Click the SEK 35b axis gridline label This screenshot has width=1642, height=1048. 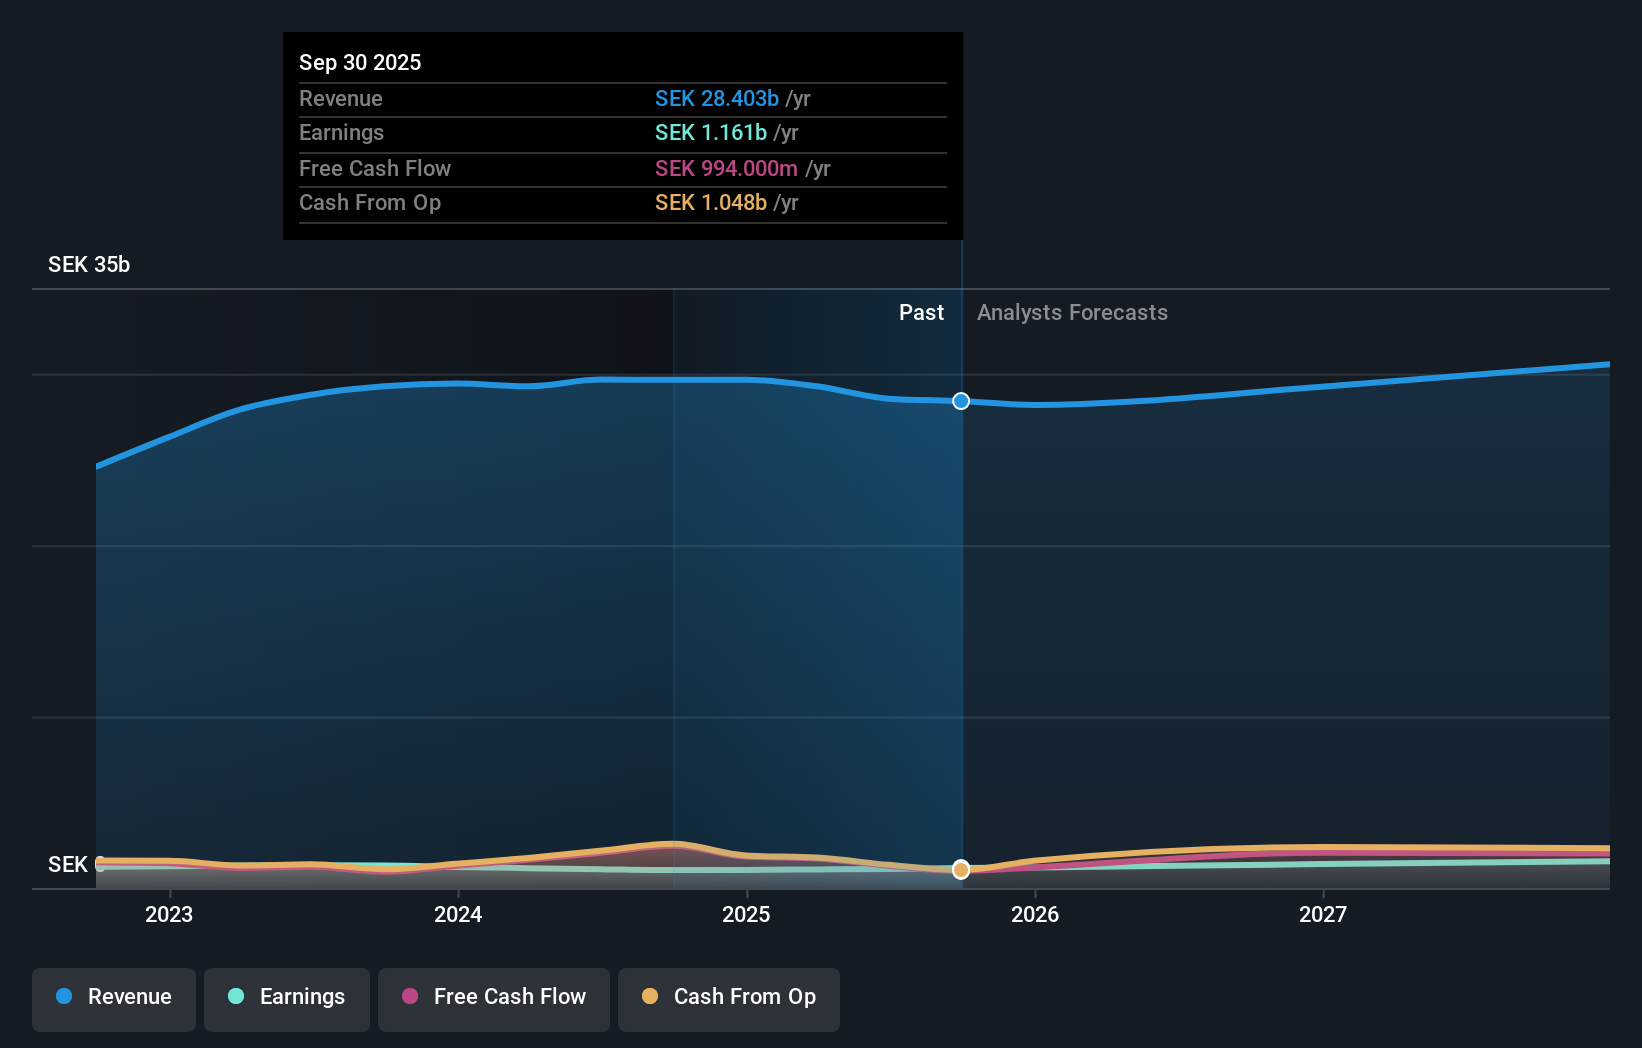click(x=89, y=264)
